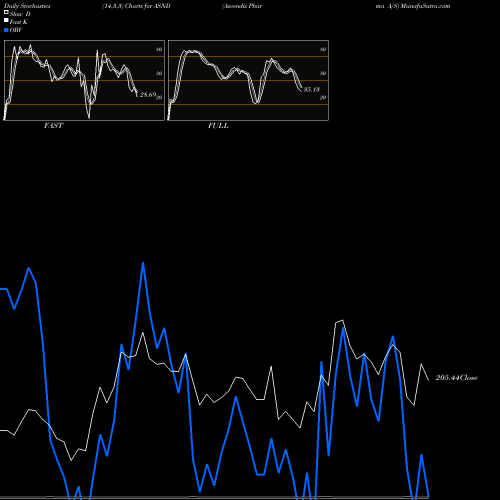Select the 'Daily Stochastics' title text
The width and height of the screenshot is (500, 500).
(x=27, y=6)
